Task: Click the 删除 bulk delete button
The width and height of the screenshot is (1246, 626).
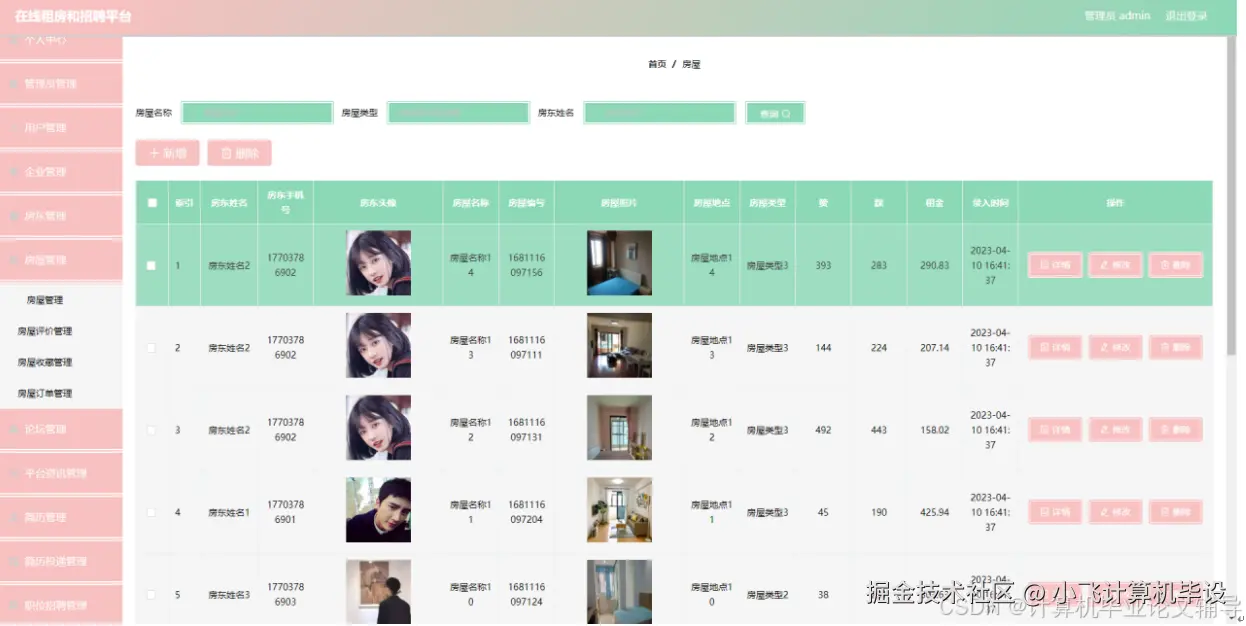Action: click(240, 153)
